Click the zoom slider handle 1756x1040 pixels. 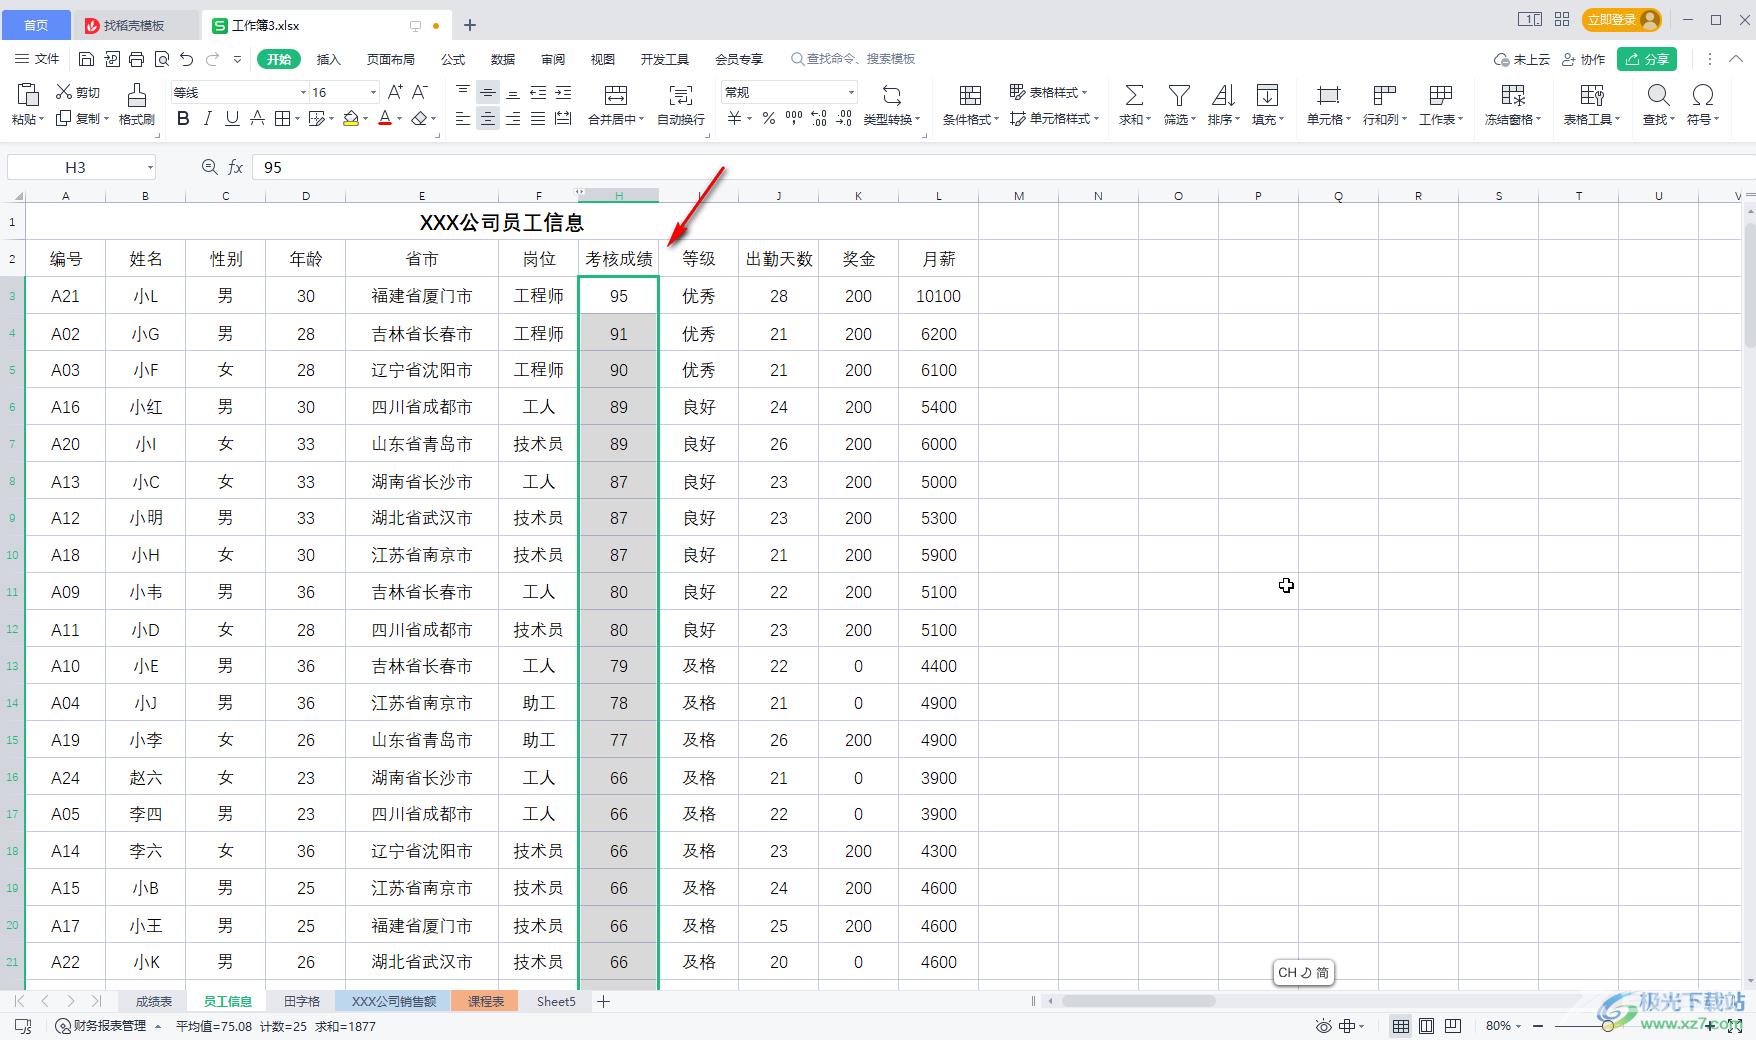pos(1606,1026)
